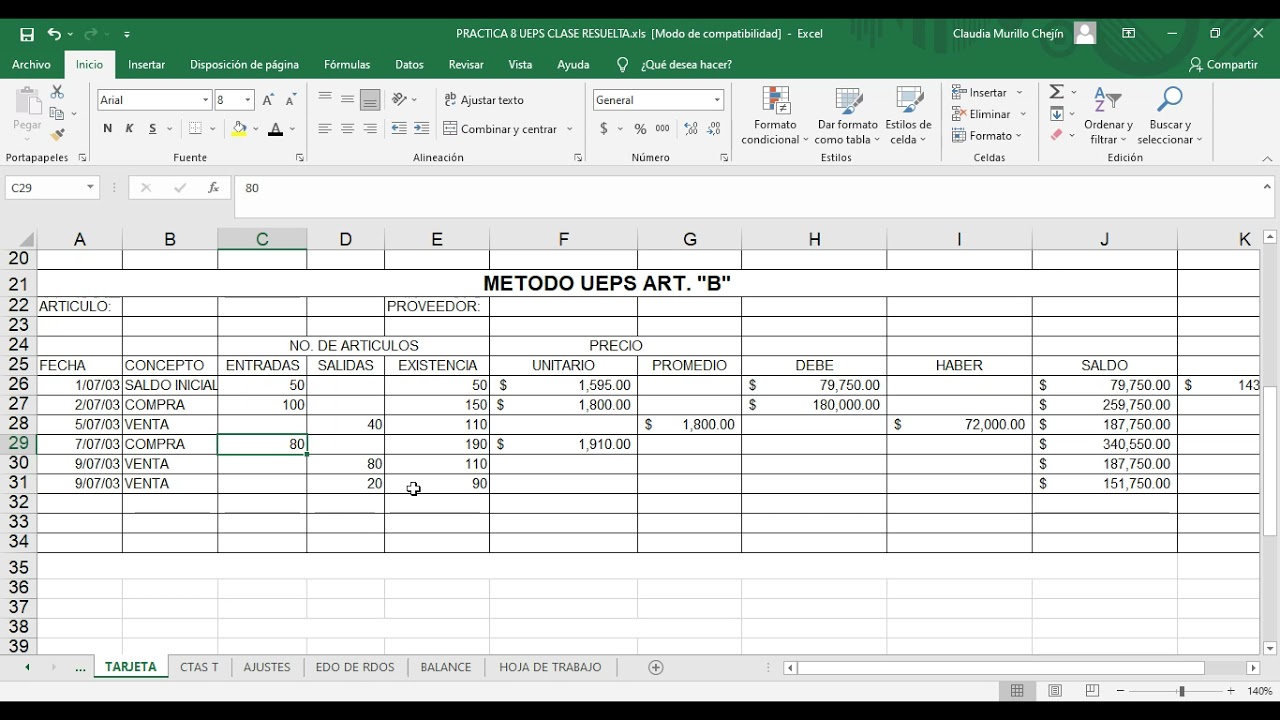Apply accounting currency format $
The width and height of the screenshot is (1280, 720).
pyautogui.click(x=604, y=129)
